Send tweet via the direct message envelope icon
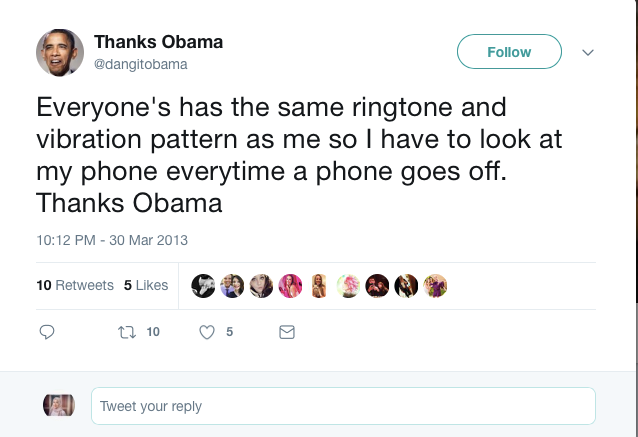Viewport: 638px width, 437px height. (287, 332)
